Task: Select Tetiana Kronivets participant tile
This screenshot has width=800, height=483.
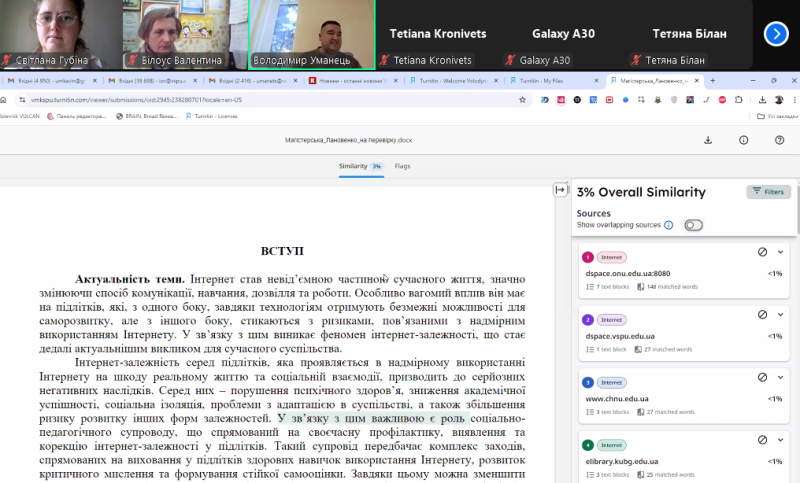Action: tap(438, 34)
